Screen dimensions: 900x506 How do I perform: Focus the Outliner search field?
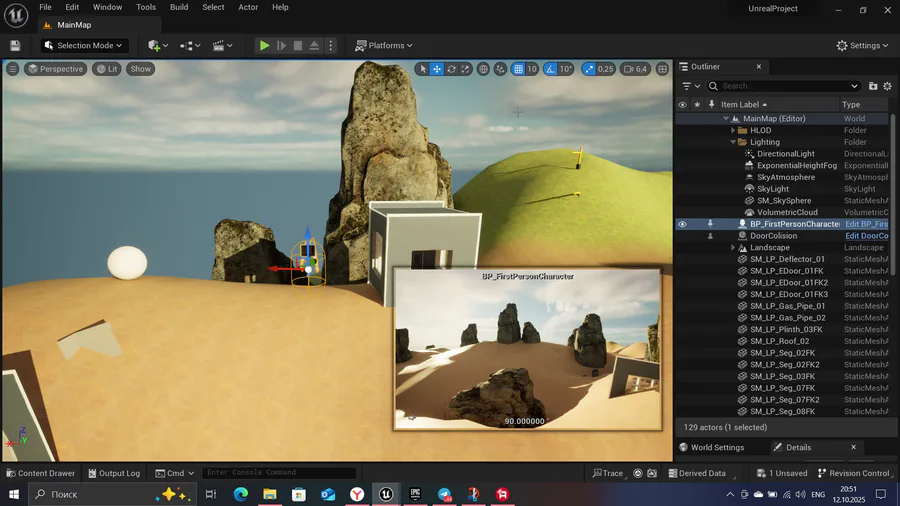pyautogui.click(x=785, y=86)
